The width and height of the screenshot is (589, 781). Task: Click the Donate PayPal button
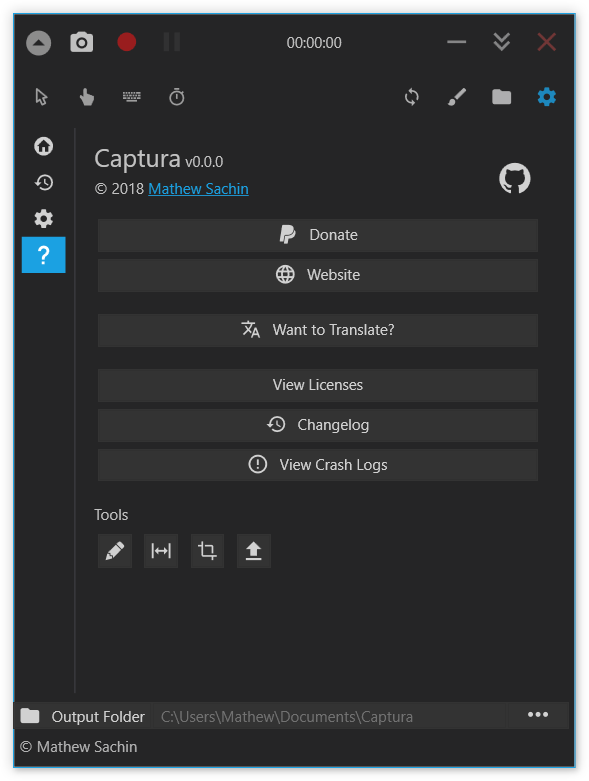click(318, 235)
